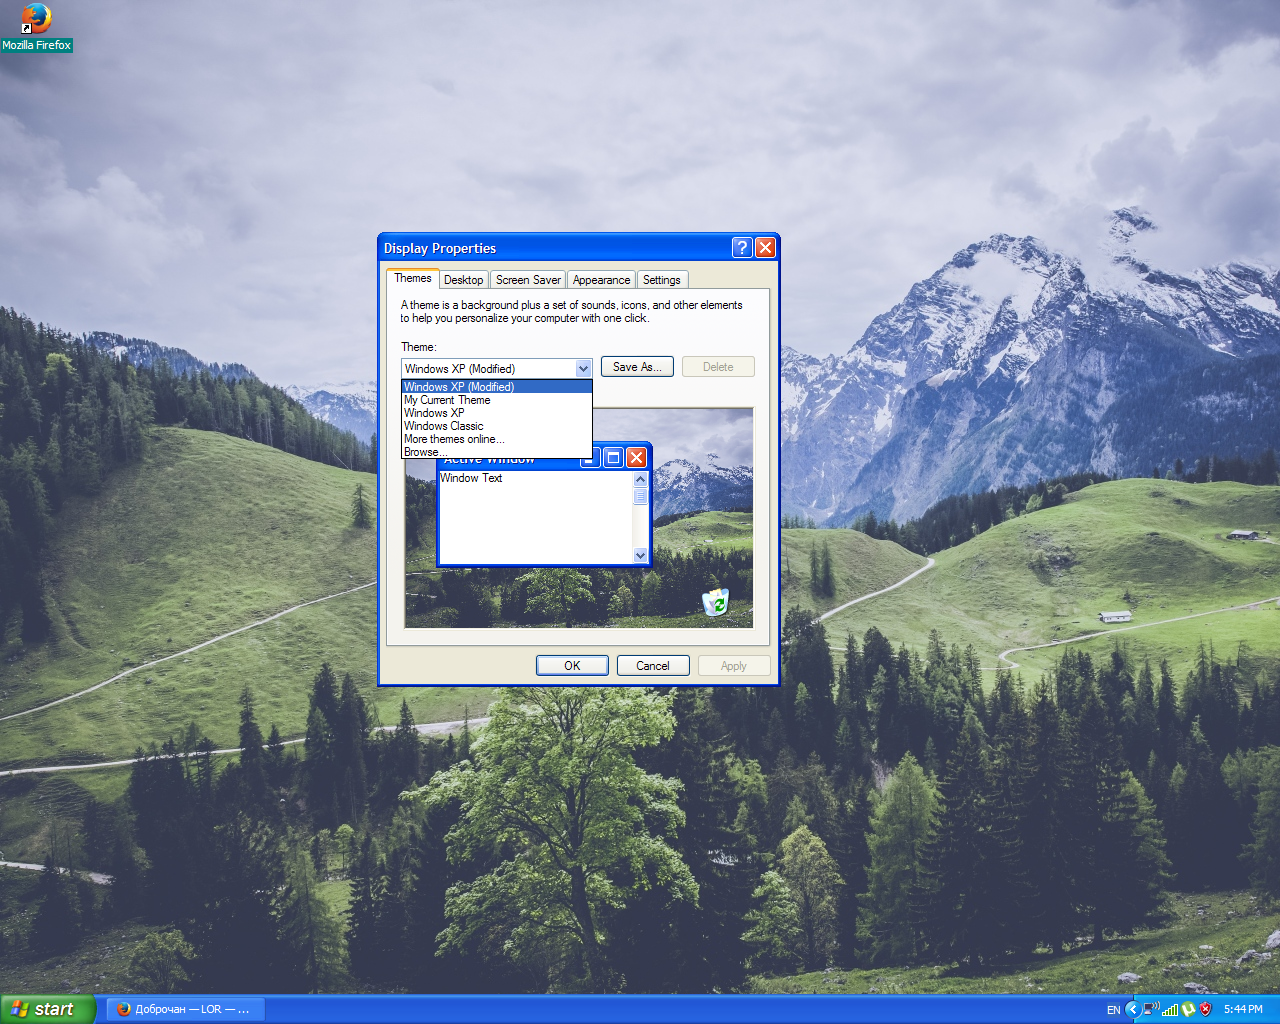1280x1024 pixels.
Task: Click the Theme combo box dropdown arrow
Action: (x=583, y=369)
